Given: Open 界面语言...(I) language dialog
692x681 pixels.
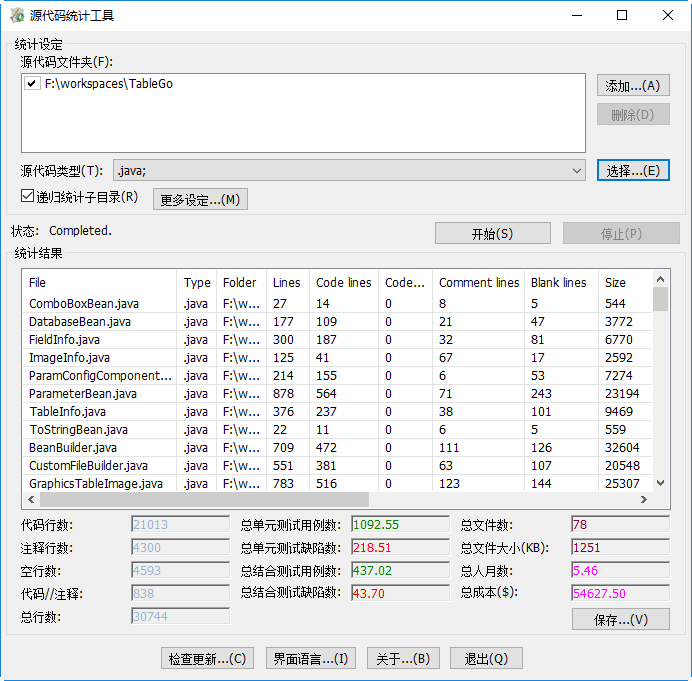Looking at the screenshot, I should (311, 658).
